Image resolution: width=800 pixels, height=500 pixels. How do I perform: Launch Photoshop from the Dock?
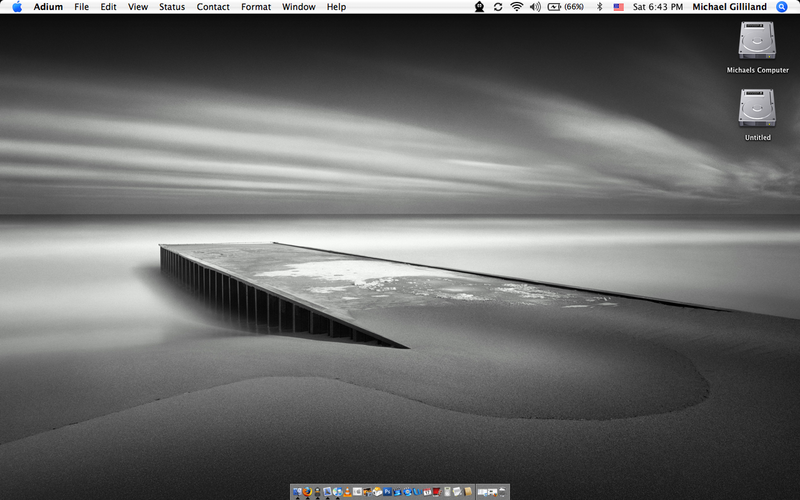pos(387,491)
